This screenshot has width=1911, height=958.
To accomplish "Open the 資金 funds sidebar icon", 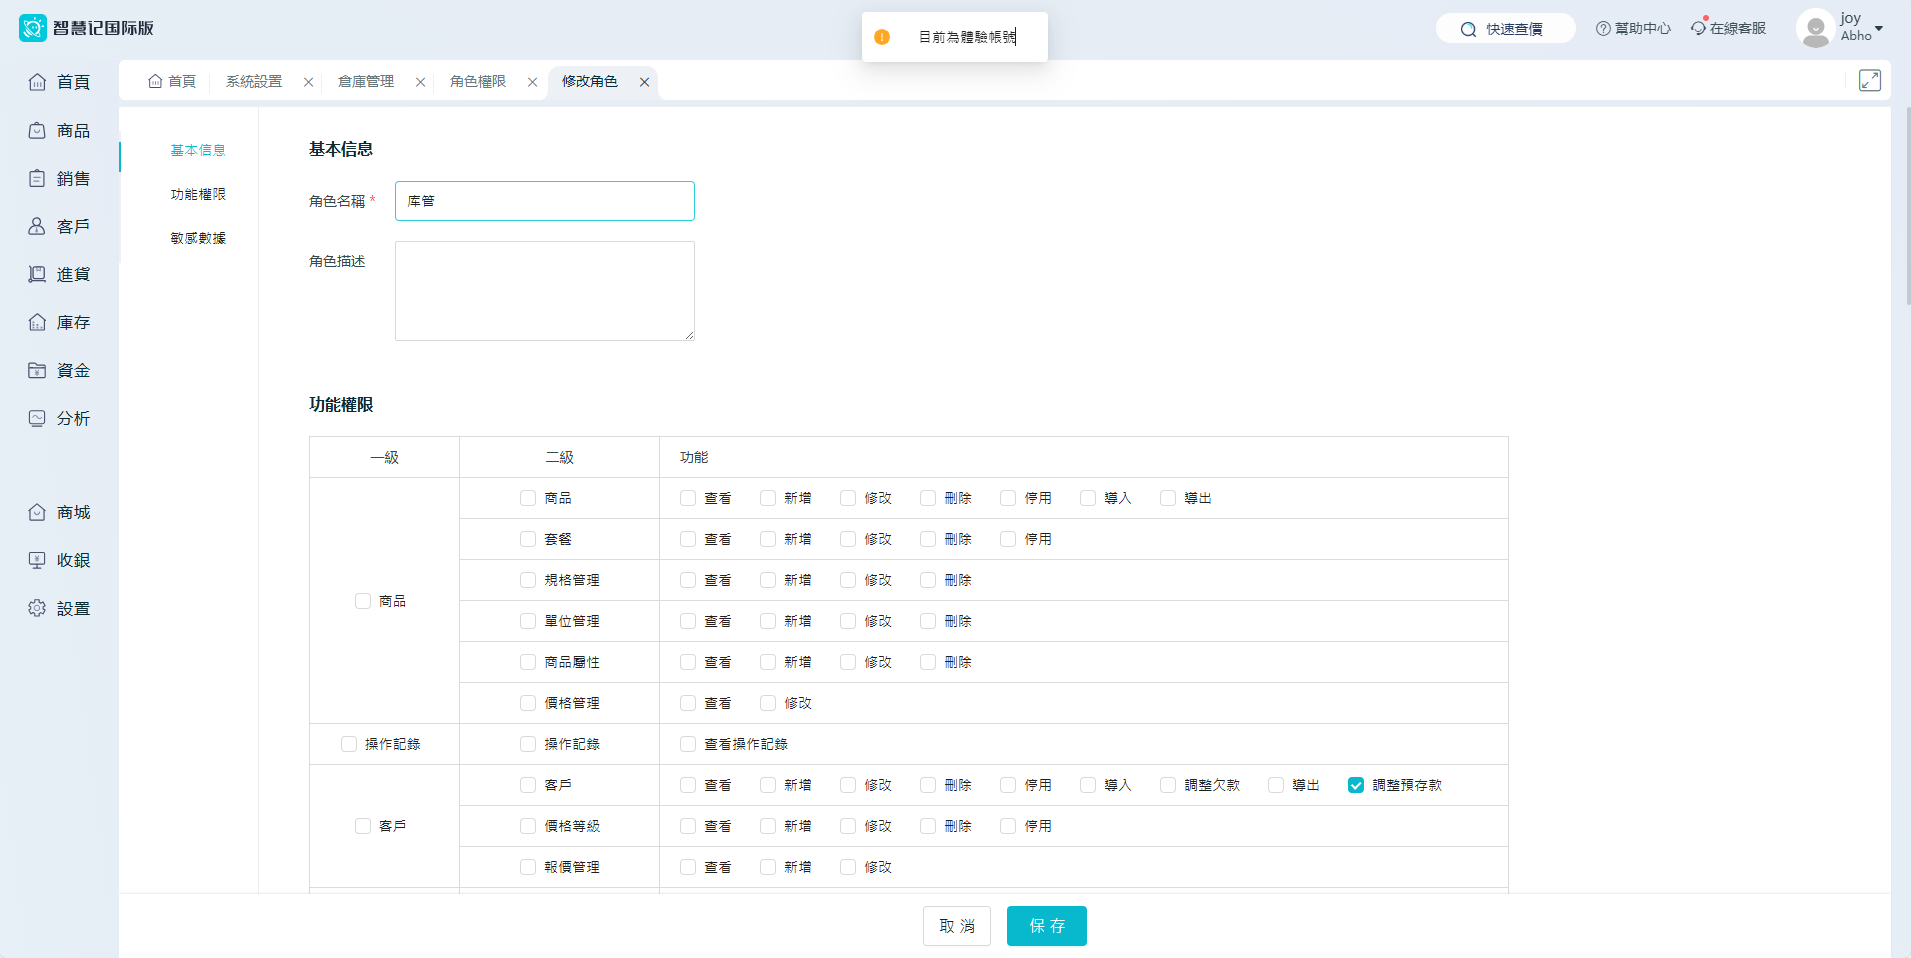I will tap(37, 371).
